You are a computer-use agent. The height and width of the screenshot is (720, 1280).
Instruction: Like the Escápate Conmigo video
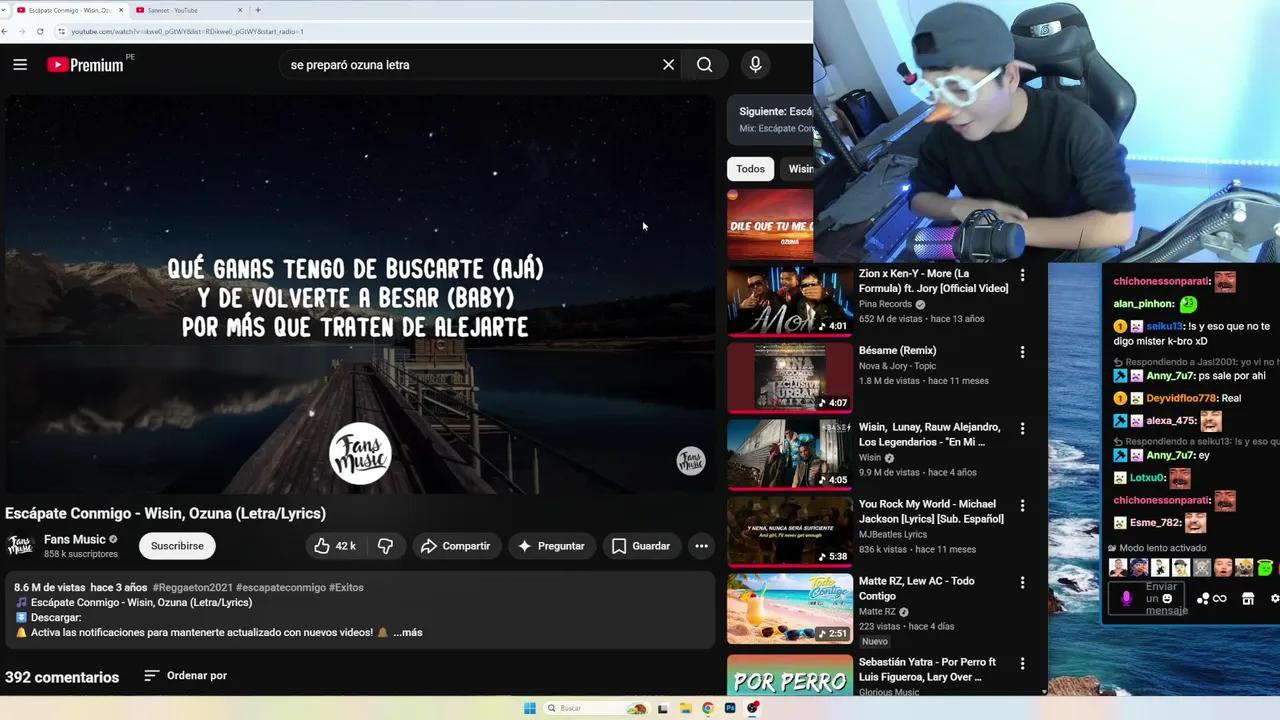click(335, 546)
